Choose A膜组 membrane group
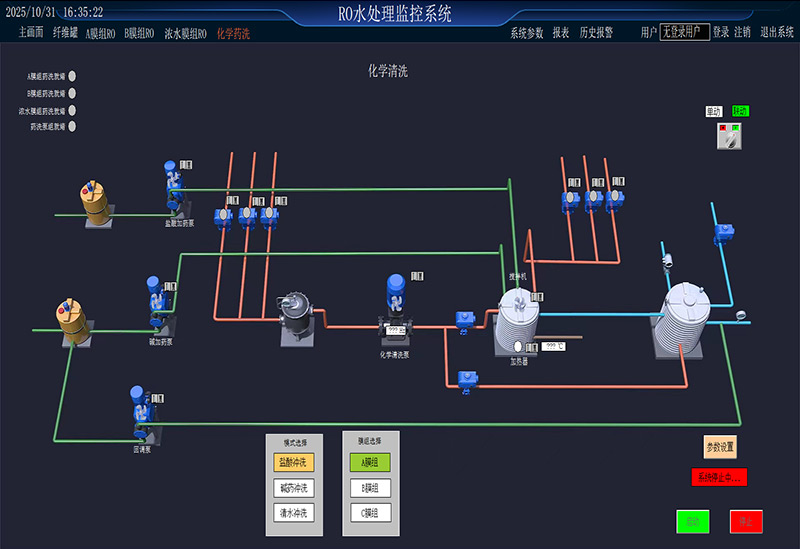The image size is (800, 549). pos(370,462)
